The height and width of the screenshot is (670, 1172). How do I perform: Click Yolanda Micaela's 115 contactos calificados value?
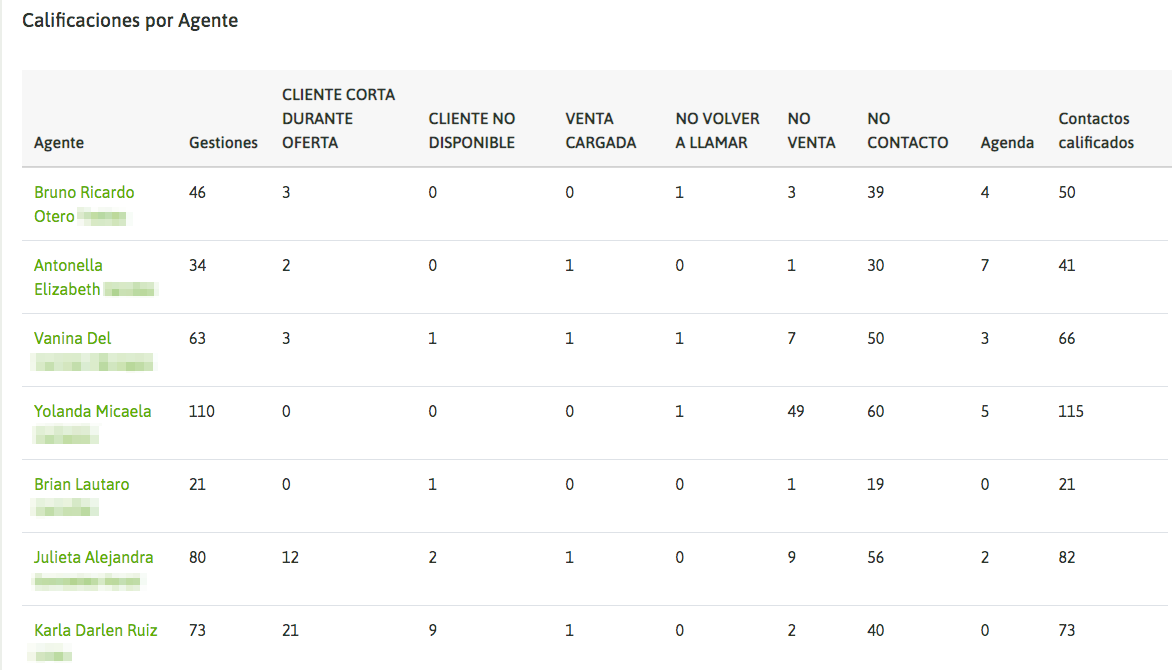(1071, 412)
